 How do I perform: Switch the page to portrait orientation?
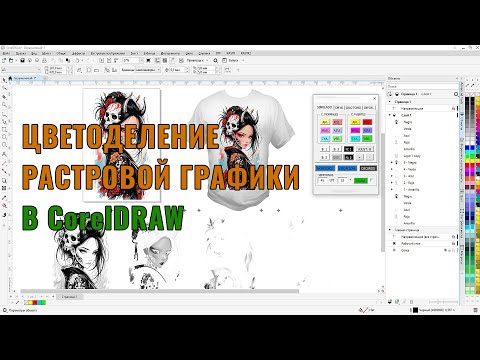tap(89, 70)
